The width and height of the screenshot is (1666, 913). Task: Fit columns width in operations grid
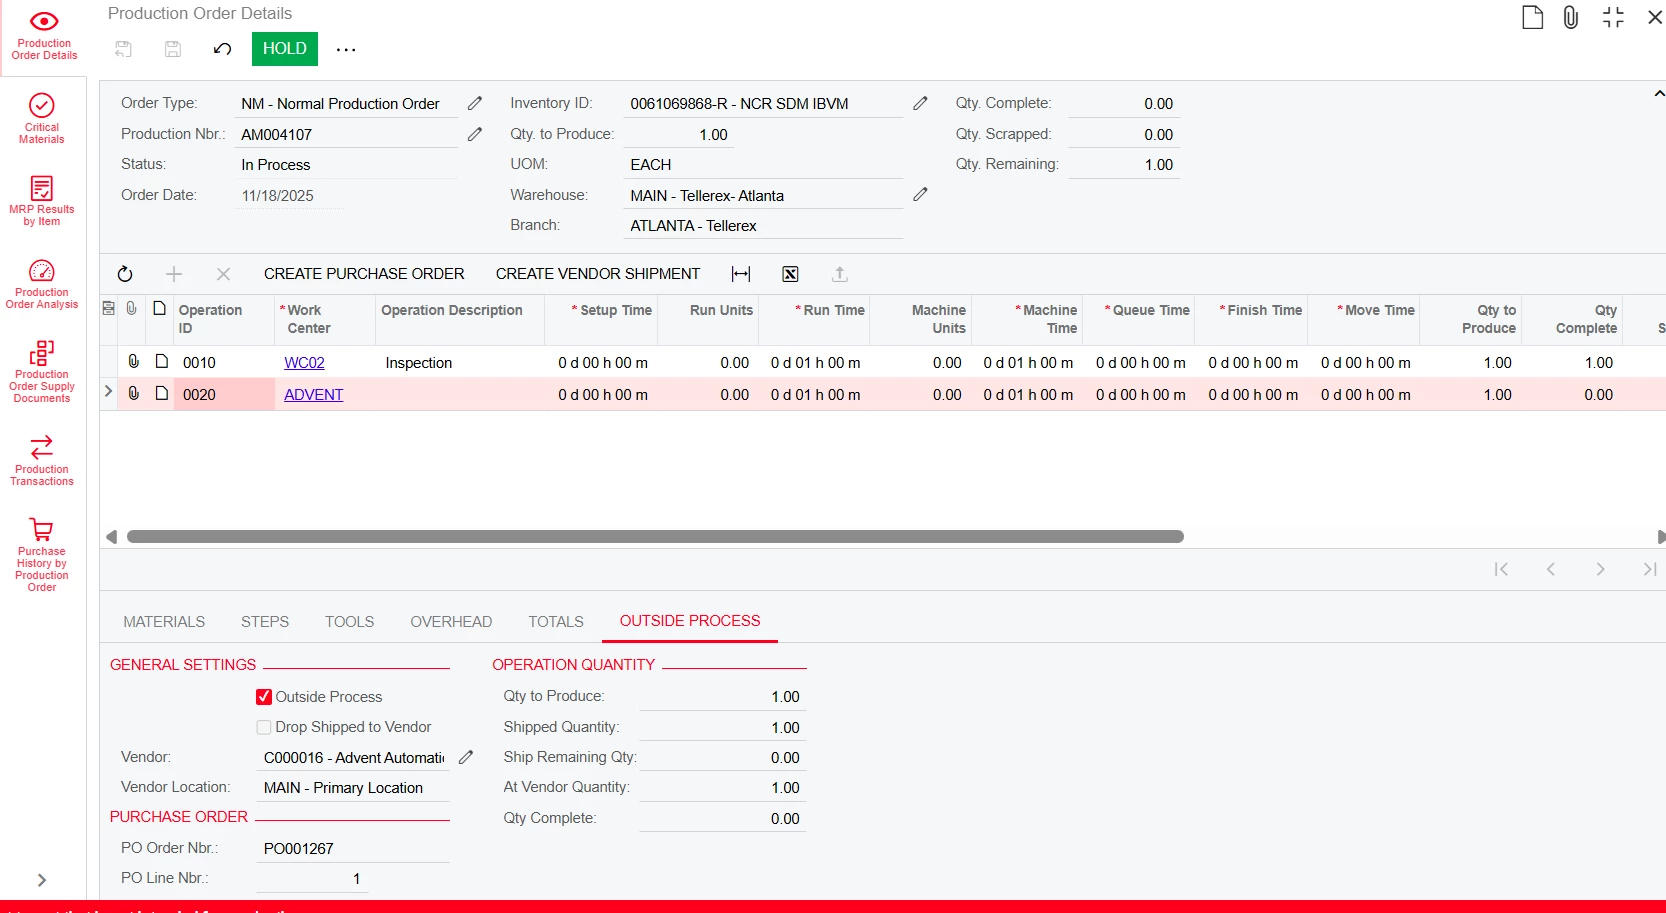click(x=741, y=274)
